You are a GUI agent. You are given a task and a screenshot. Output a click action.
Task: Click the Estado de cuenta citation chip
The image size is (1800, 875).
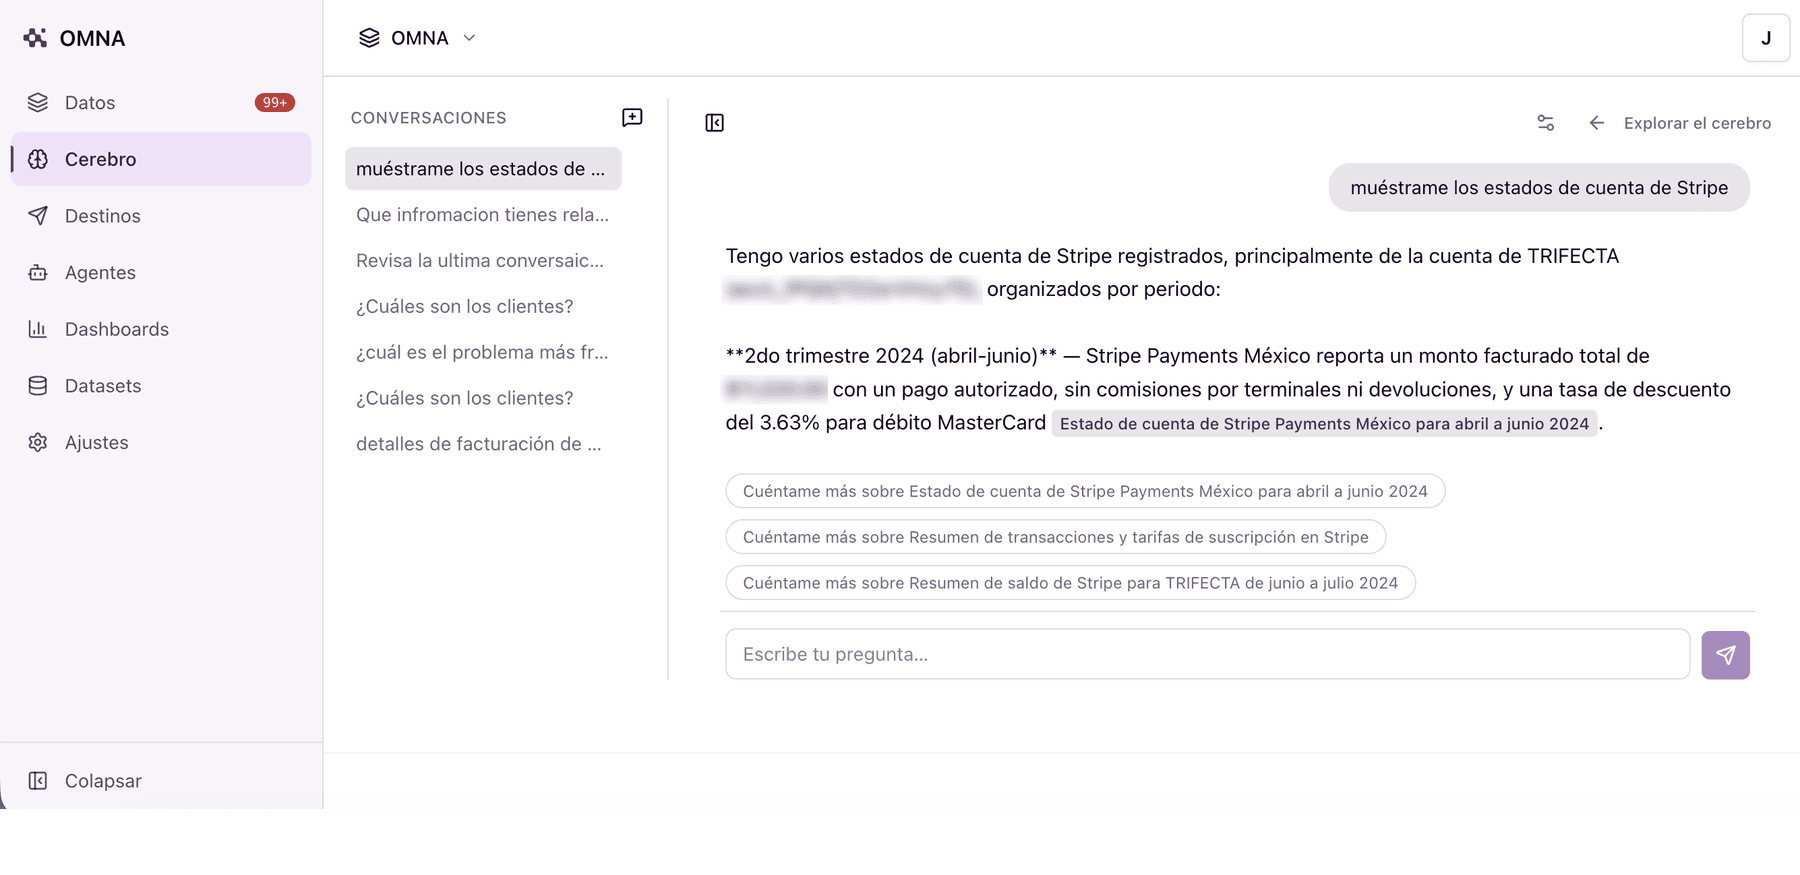(1324, 424)
